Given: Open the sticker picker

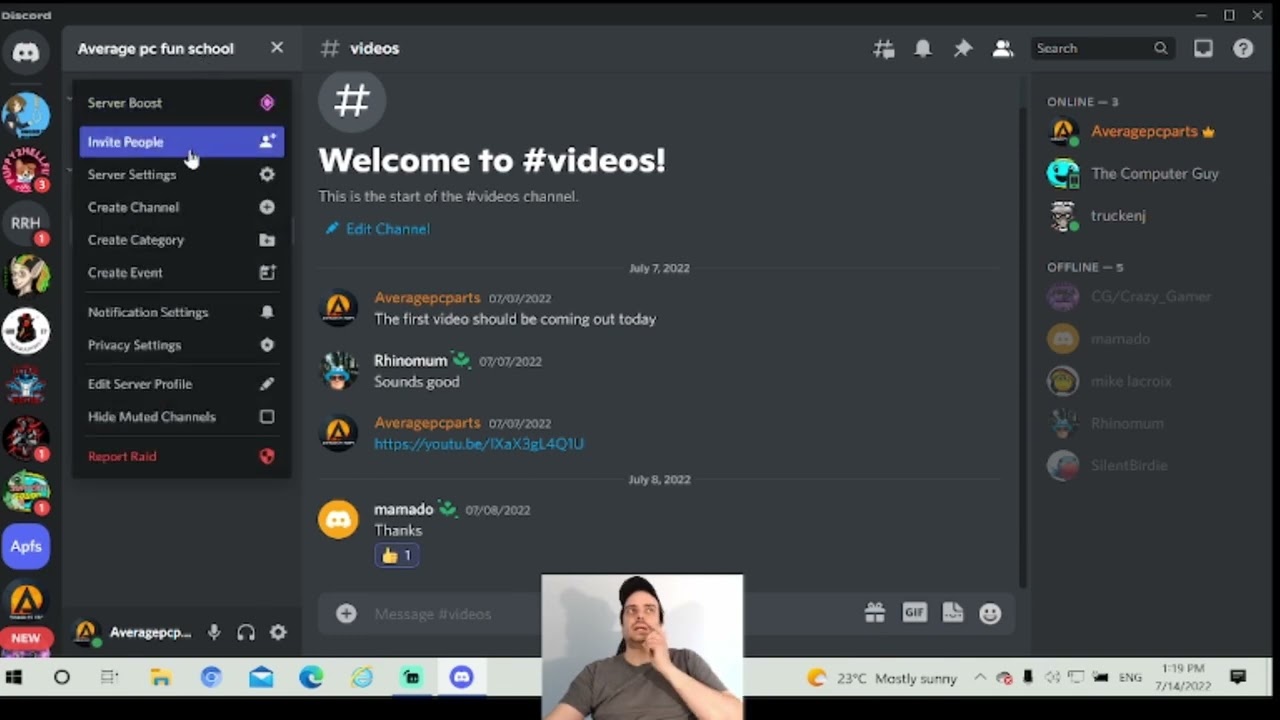Looking at the screenshot, I should click(952, 613).
